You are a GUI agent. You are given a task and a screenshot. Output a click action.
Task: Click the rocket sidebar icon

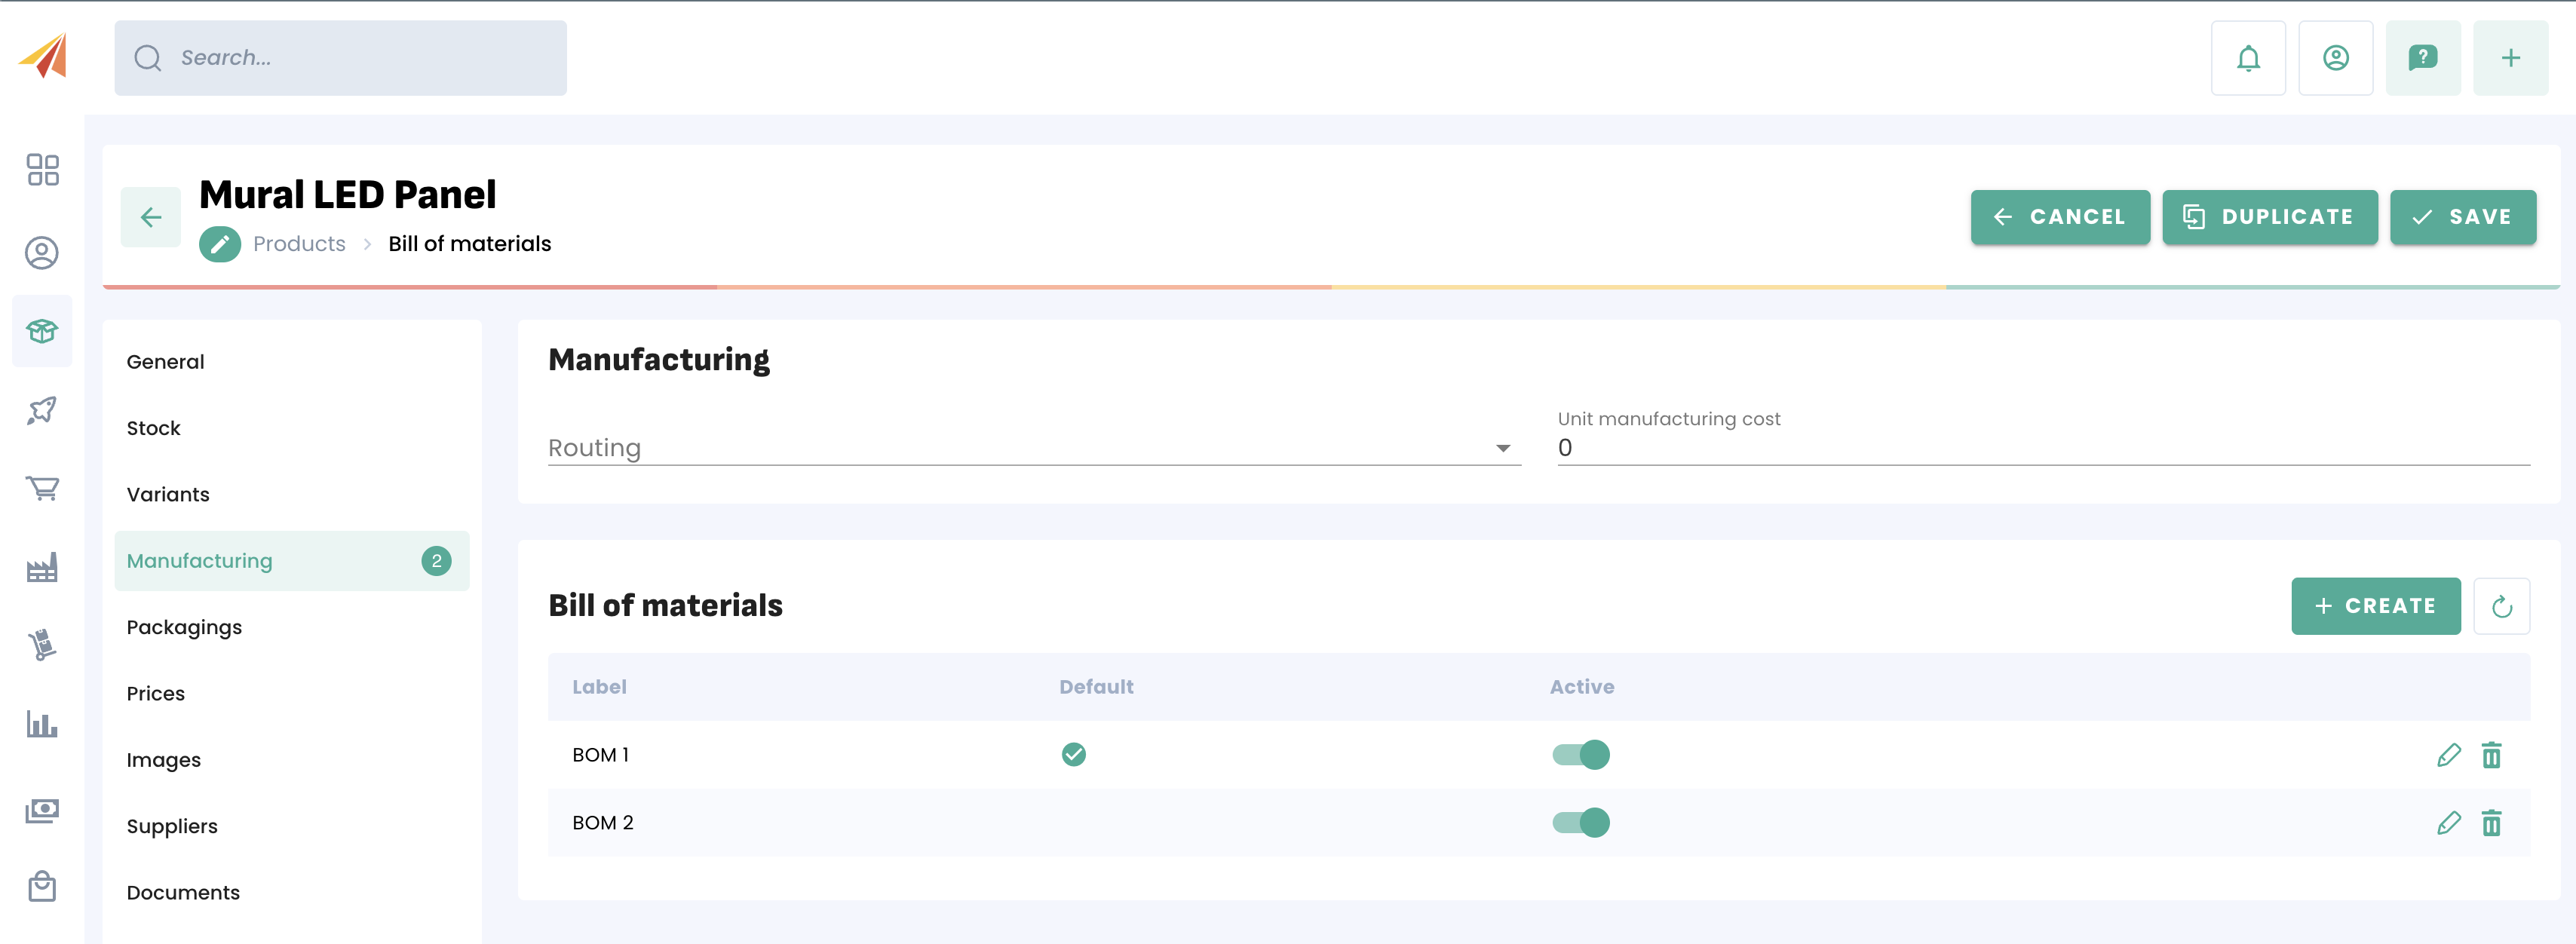(x=42, y=410)
